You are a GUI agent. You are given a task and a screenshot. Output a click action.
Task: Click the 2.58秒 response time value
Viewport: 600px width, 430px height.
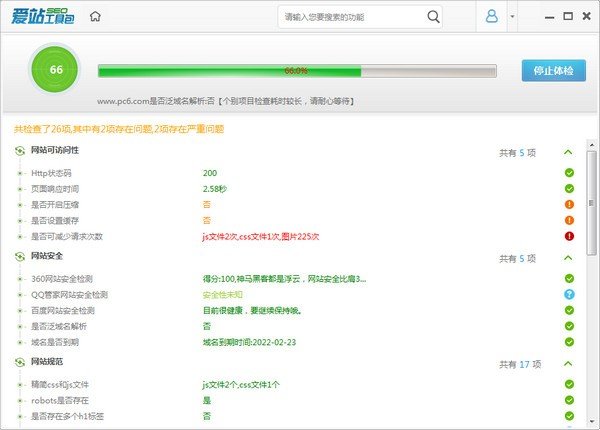coord(215,189)
